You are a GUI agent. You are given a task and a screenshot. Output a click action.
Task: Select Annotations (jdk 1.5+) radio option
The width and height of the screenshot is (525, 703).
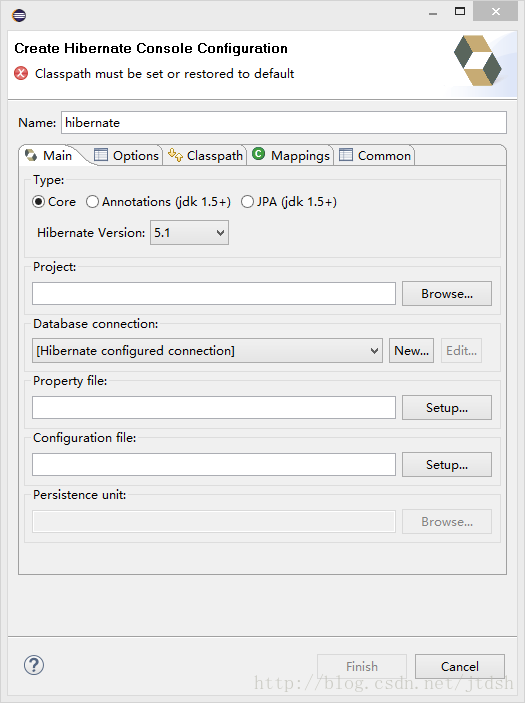point(92,202)
